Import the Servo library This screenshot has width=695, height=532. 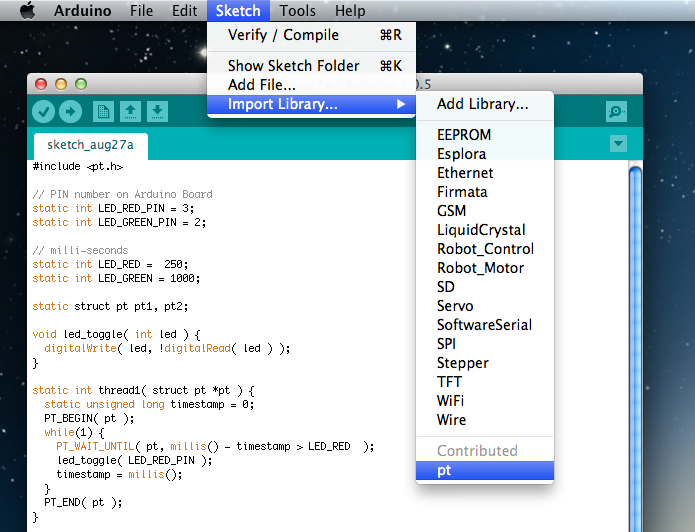(485, 306)
